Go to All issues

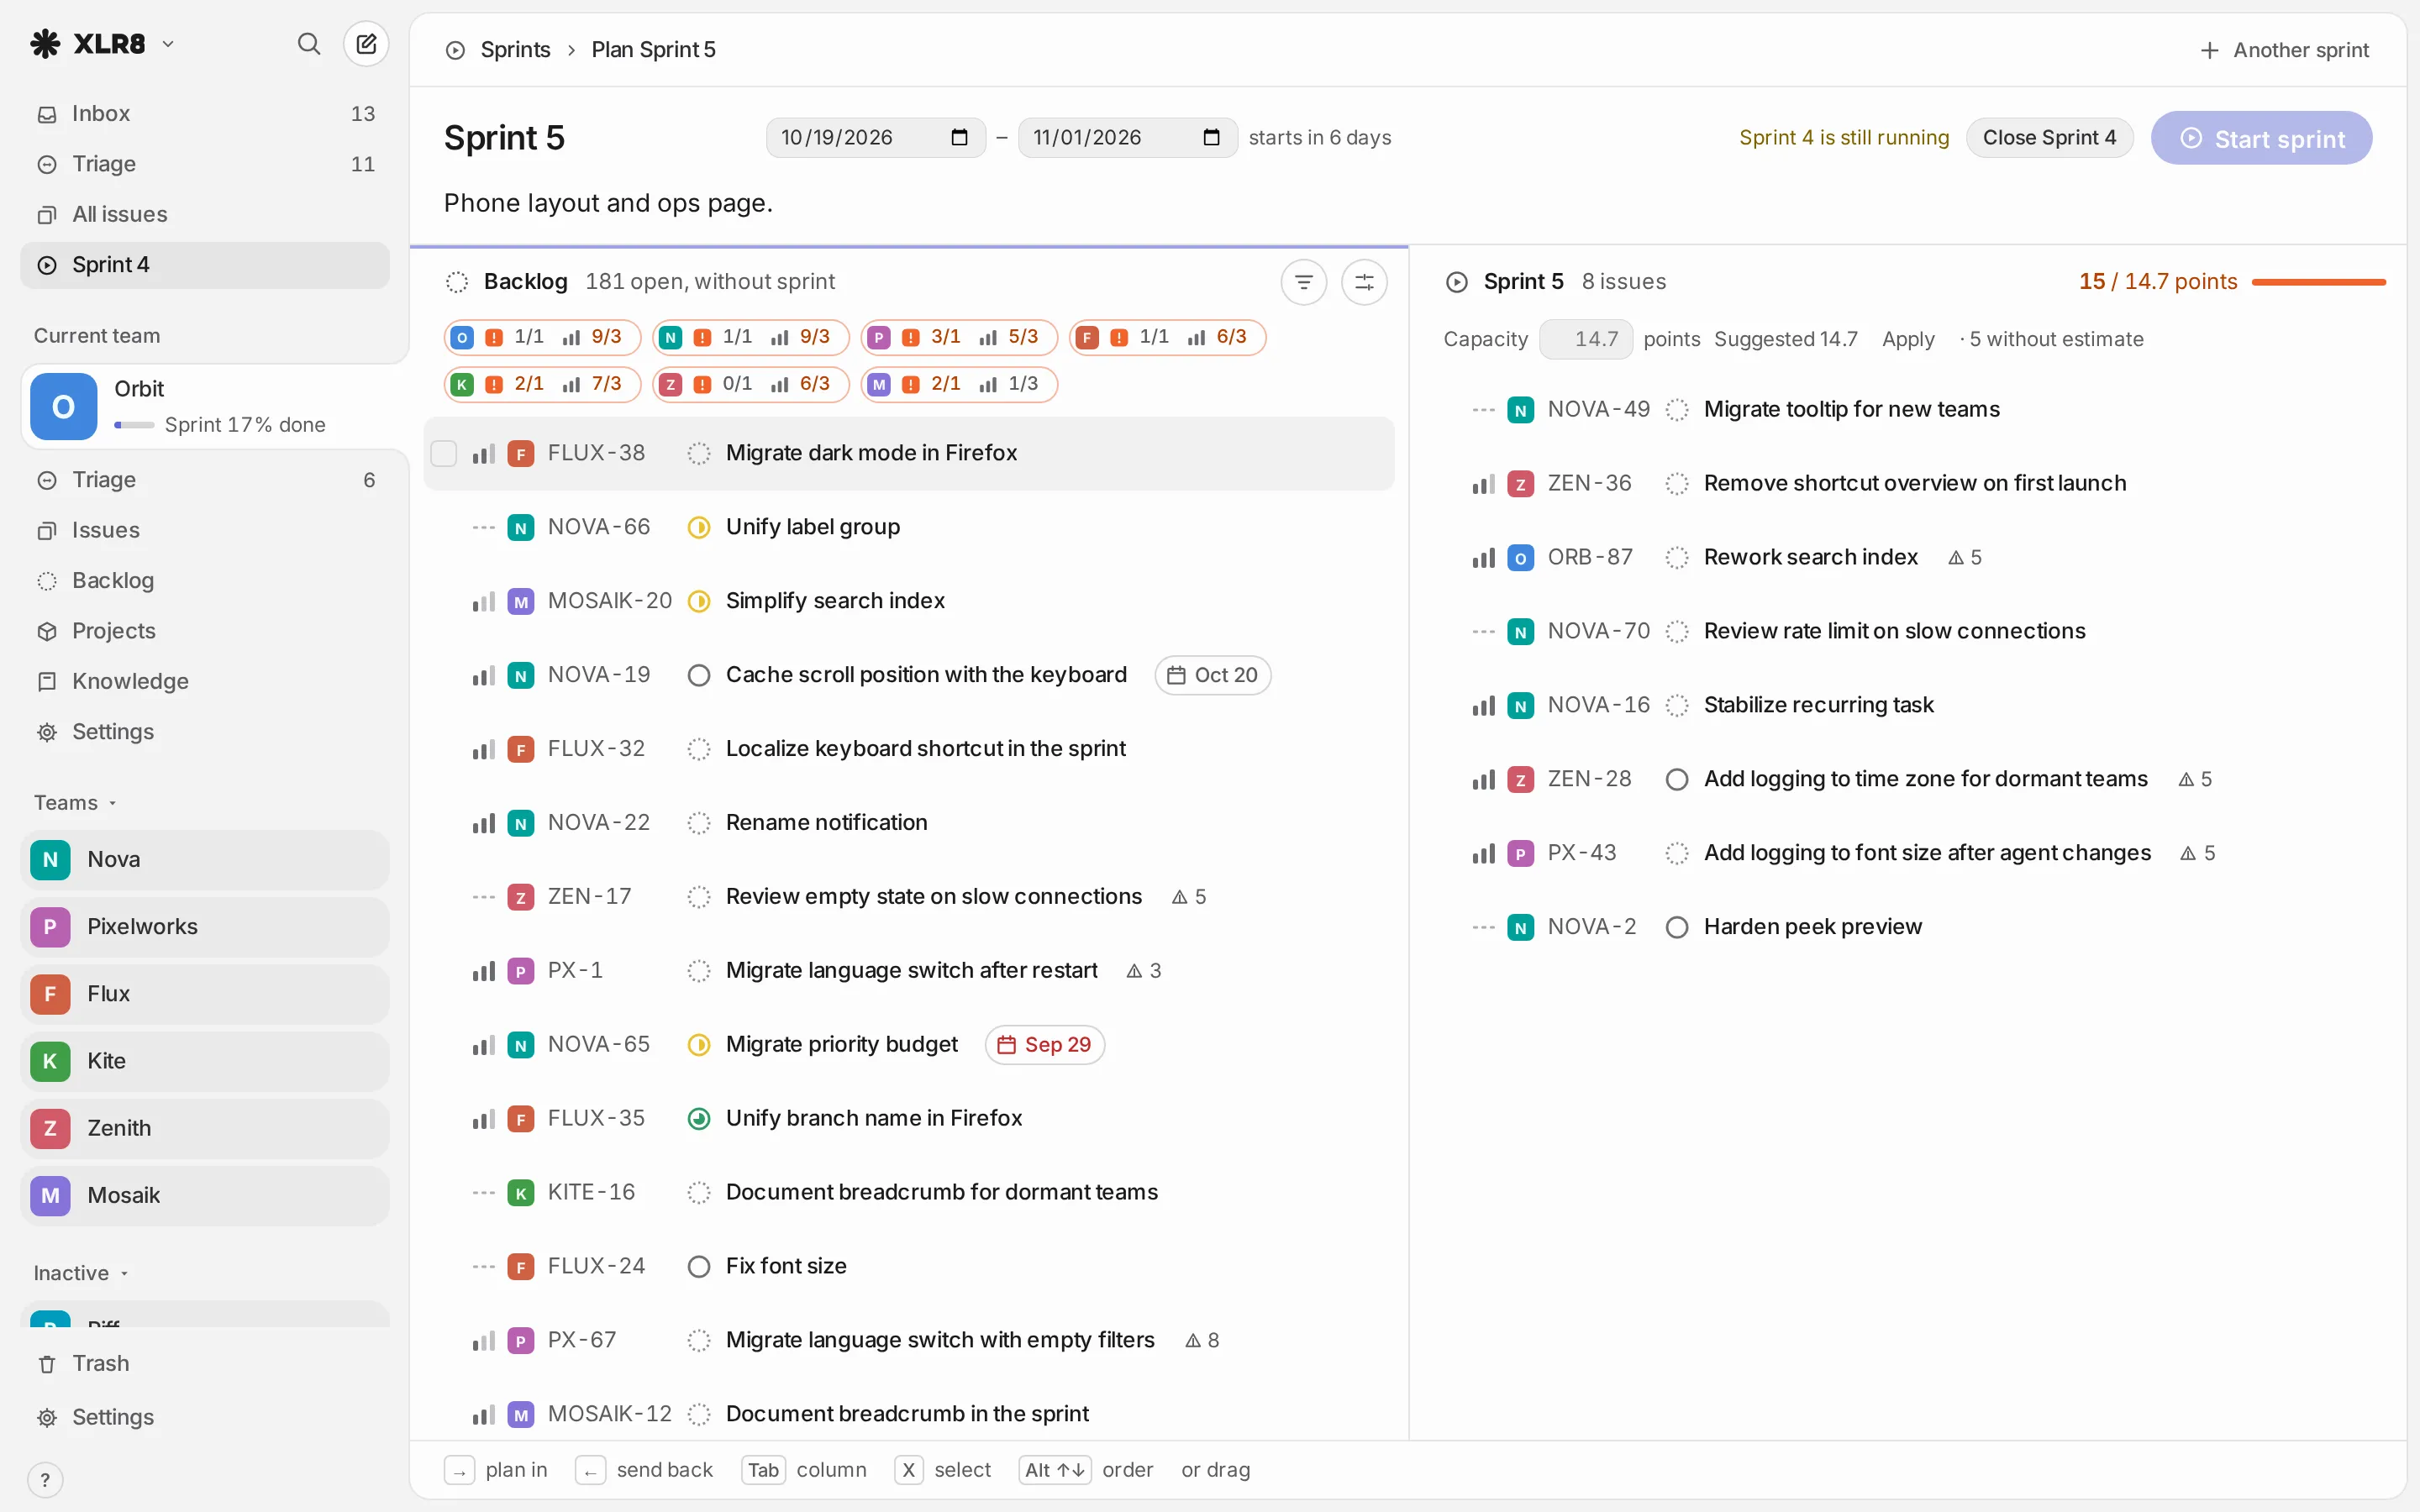[x=205, y=214]
